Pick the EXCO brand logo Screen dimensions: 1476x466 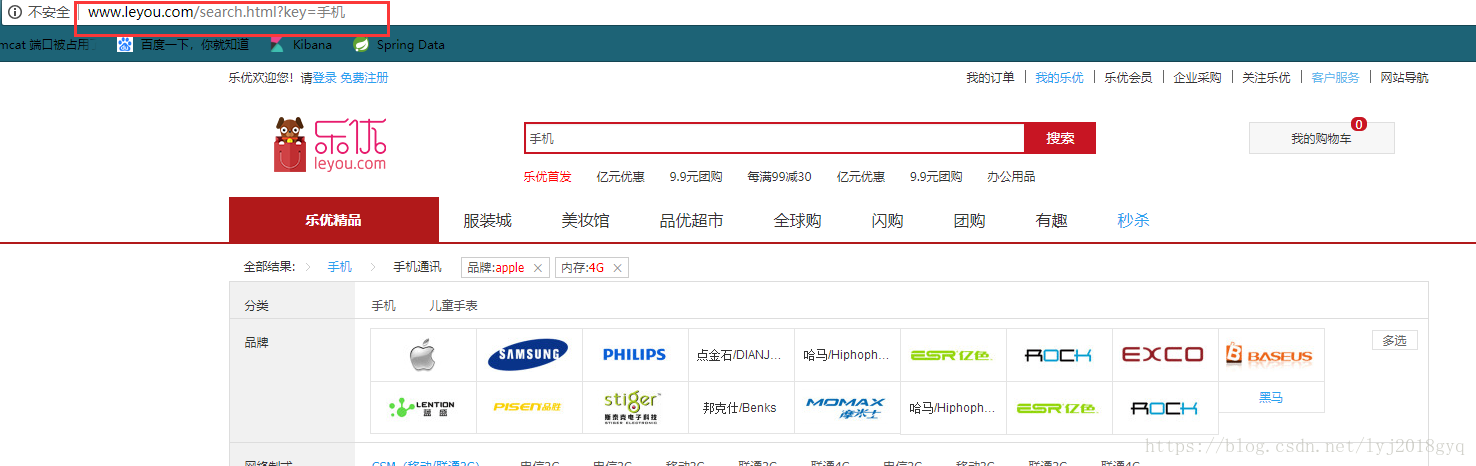(x=1163, y=355)
